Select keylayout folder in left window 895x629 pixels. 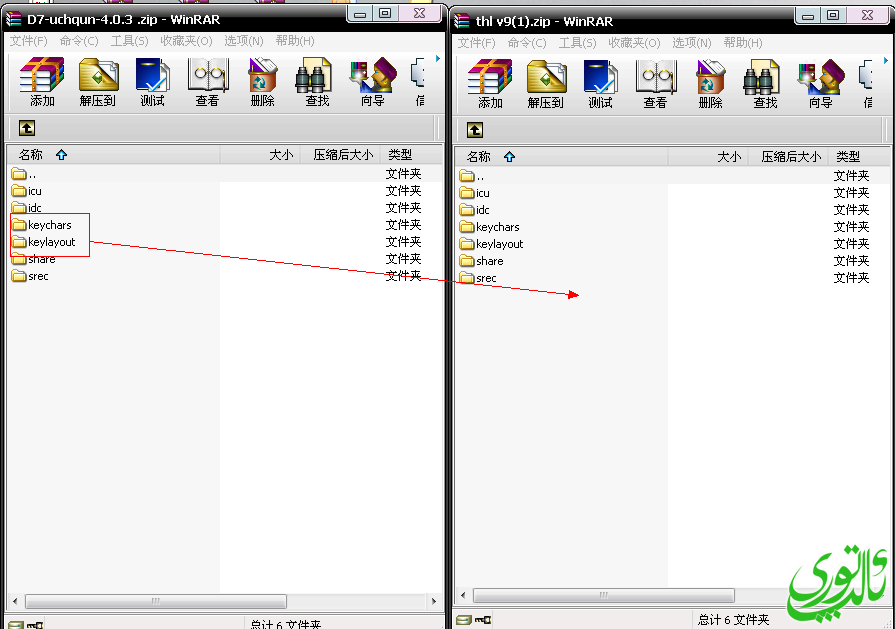tap(51, 242)
